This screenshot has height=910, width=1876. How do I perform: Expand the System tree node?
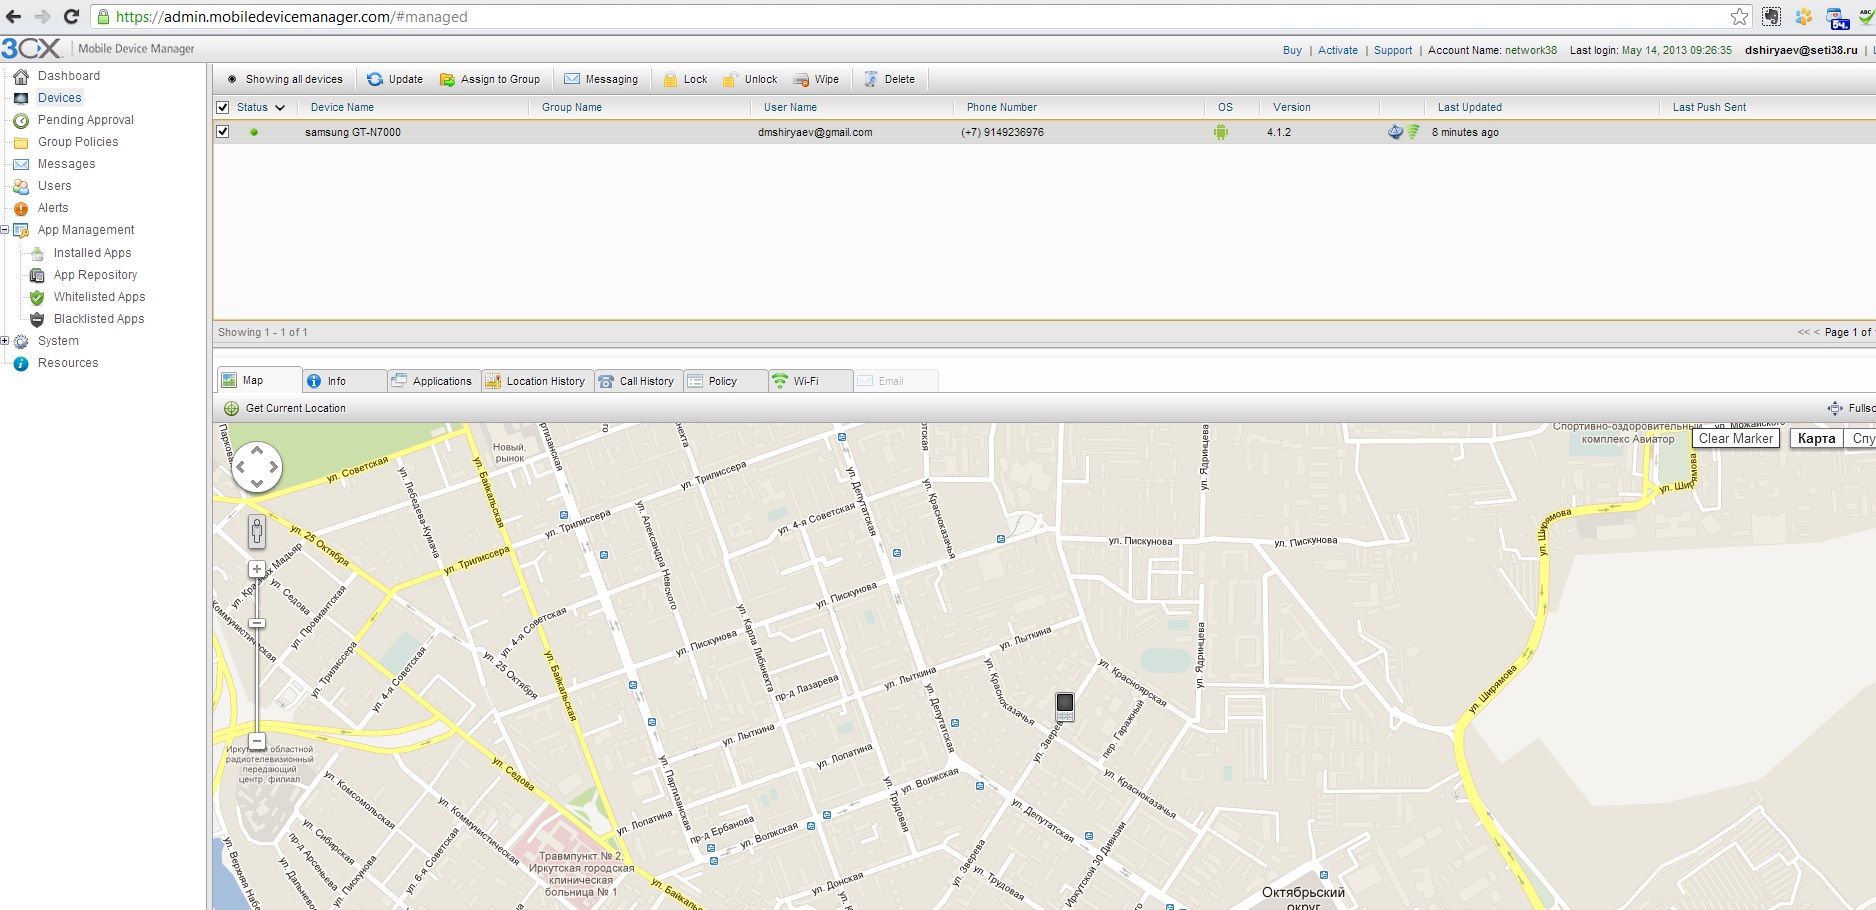click(5, 341)
